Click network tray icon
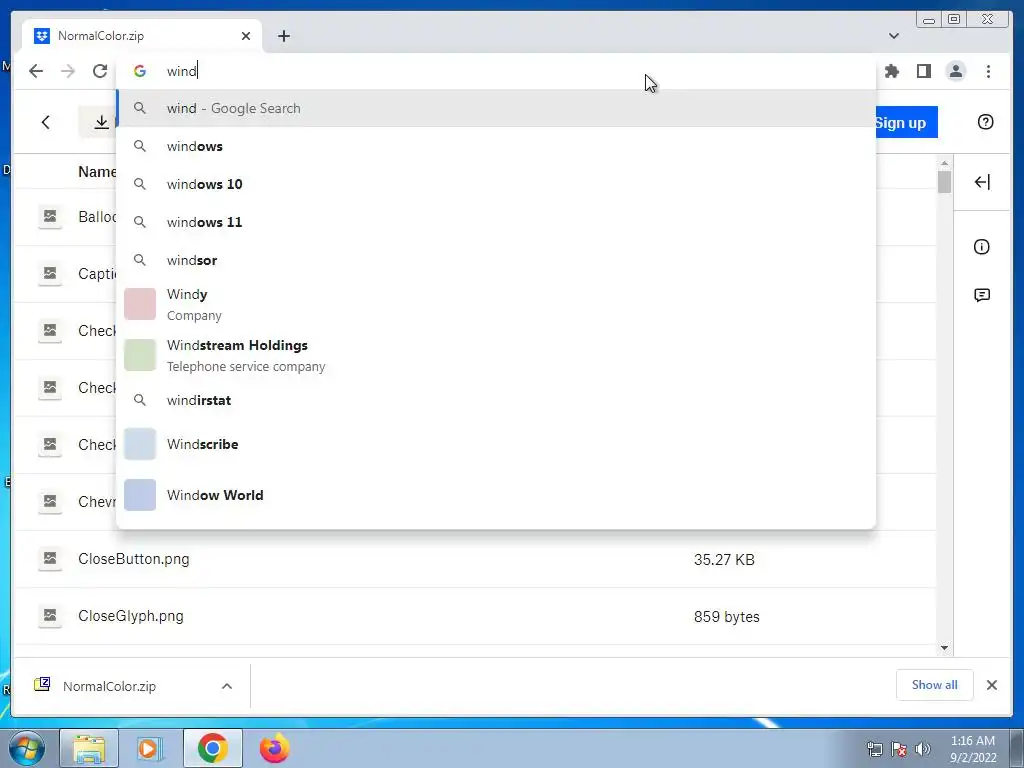This screenshot has height=768, width=1024. tap(874, 749)
